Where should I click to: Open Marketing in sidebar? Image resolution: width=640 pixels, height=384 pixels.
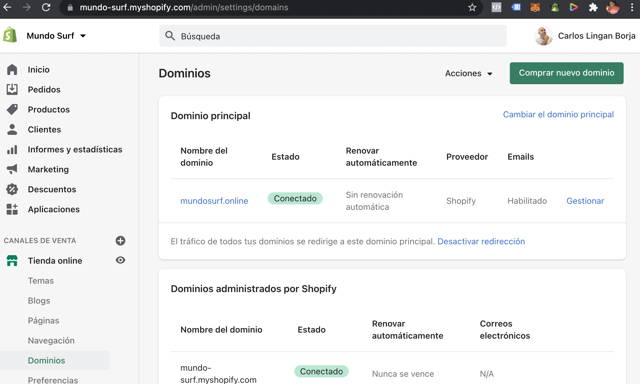coord(48,169)
